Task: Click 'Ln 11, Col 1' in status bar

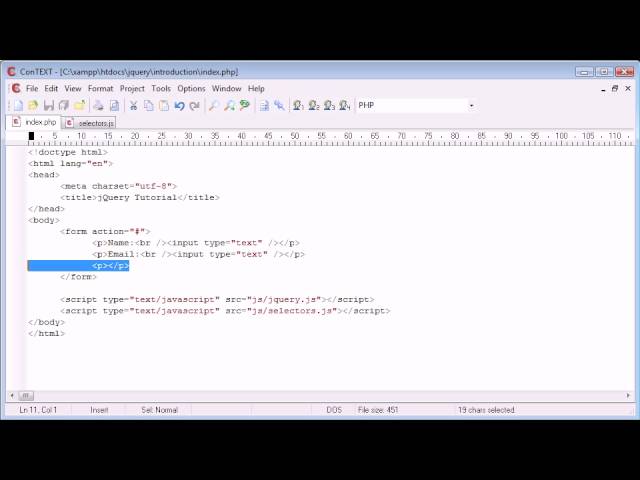Action: click(x=38, y=410)
